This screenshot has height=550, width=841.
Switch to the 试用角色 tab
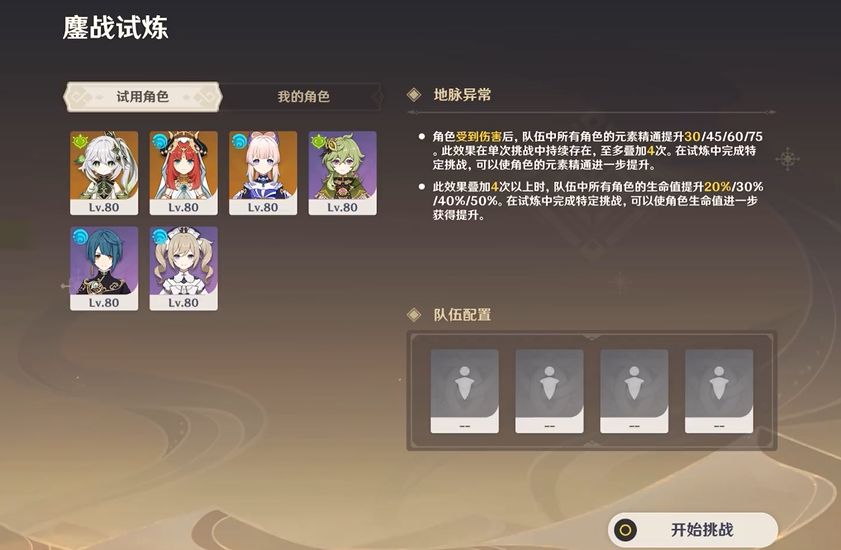[142, 97]
